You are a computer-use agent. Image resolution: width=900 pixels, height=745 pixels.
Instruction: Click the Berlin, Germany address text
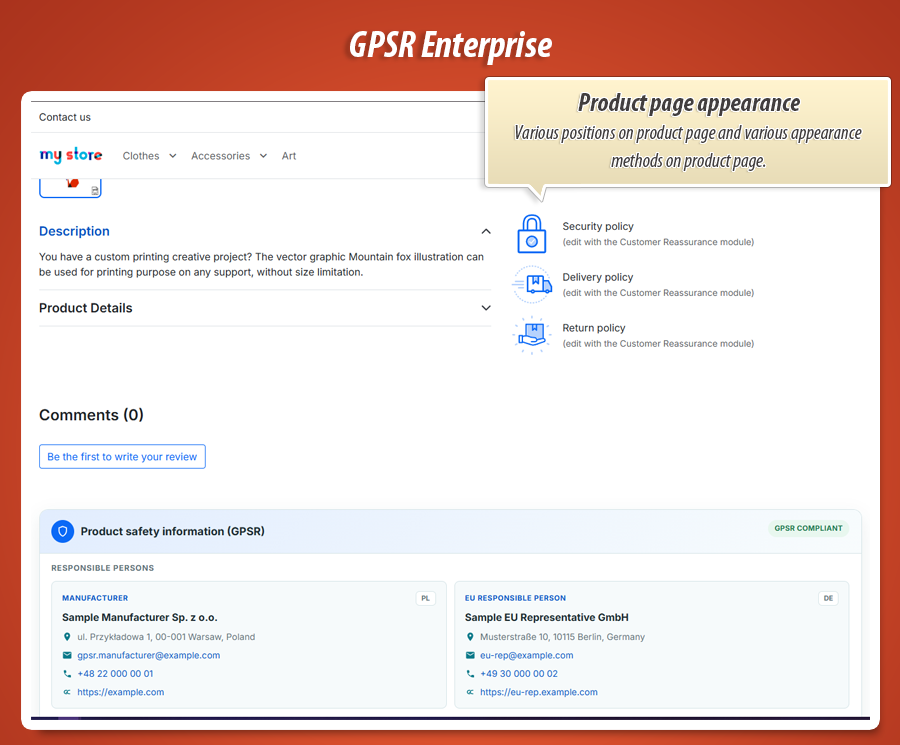[x=562, y=637]
